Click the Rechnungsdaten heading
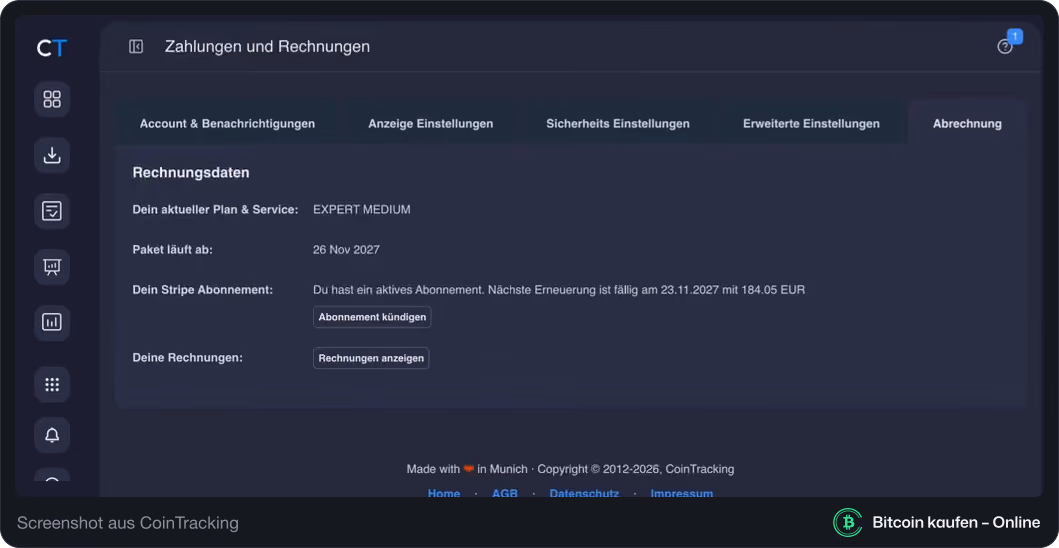1059x548 pixels. (x=191, y=173)
